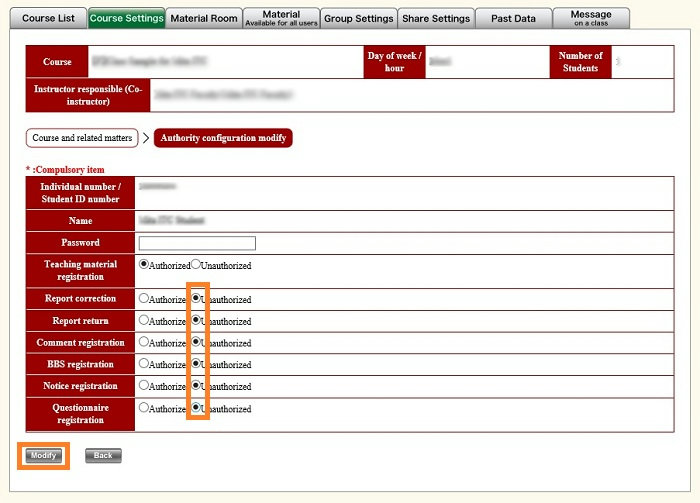
Task: Select Unauthorized for BBS registration
Action: point(196,365)
